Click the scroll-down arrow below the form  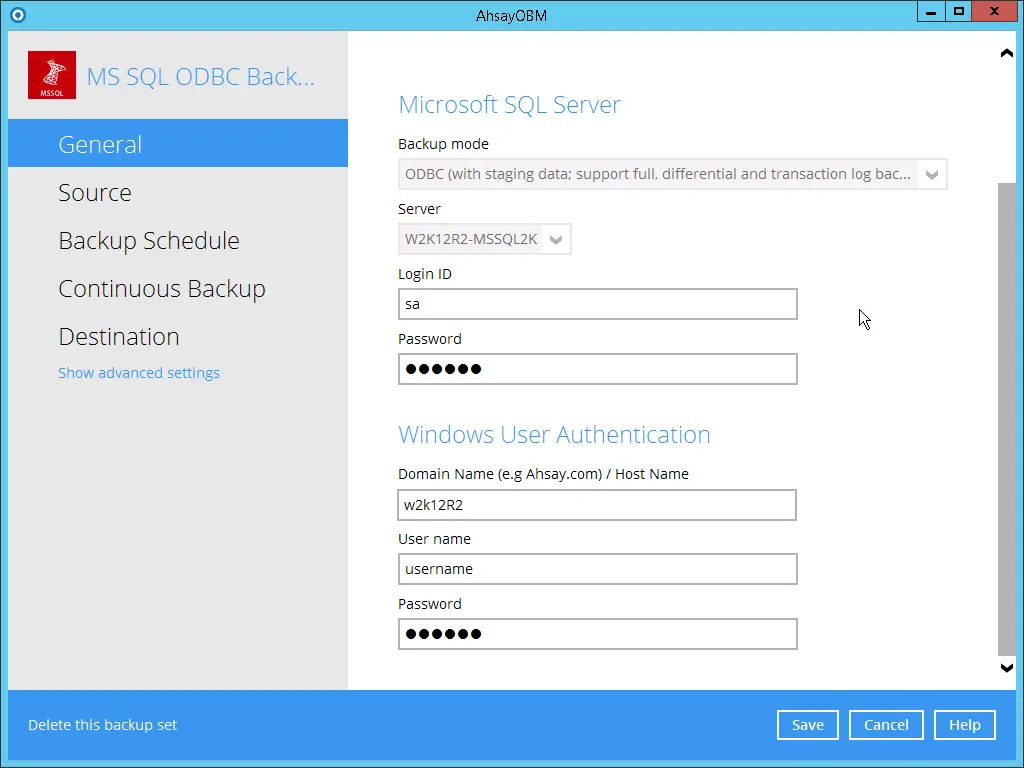(x=1007, y=667)
